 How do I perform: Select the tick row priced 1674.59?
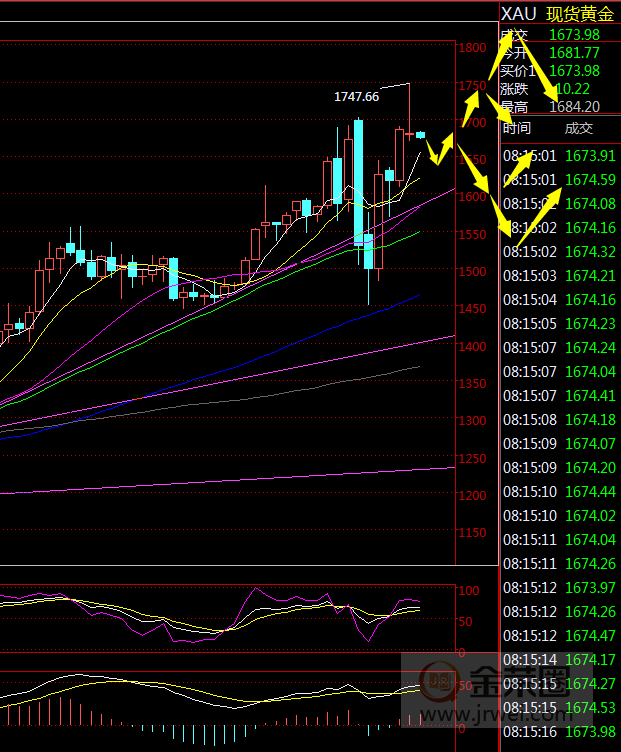pyautogui.click(x=560, y=180)
